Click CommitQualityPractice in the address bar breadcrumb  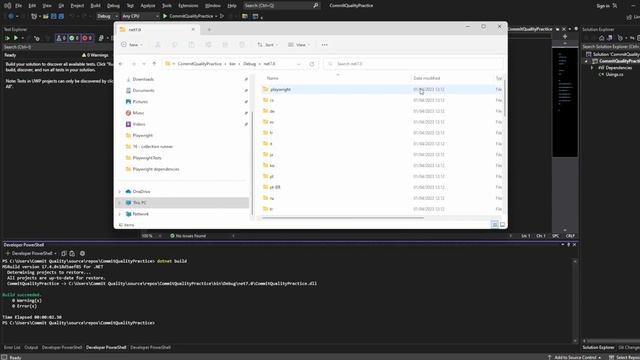tap(200, 64)
